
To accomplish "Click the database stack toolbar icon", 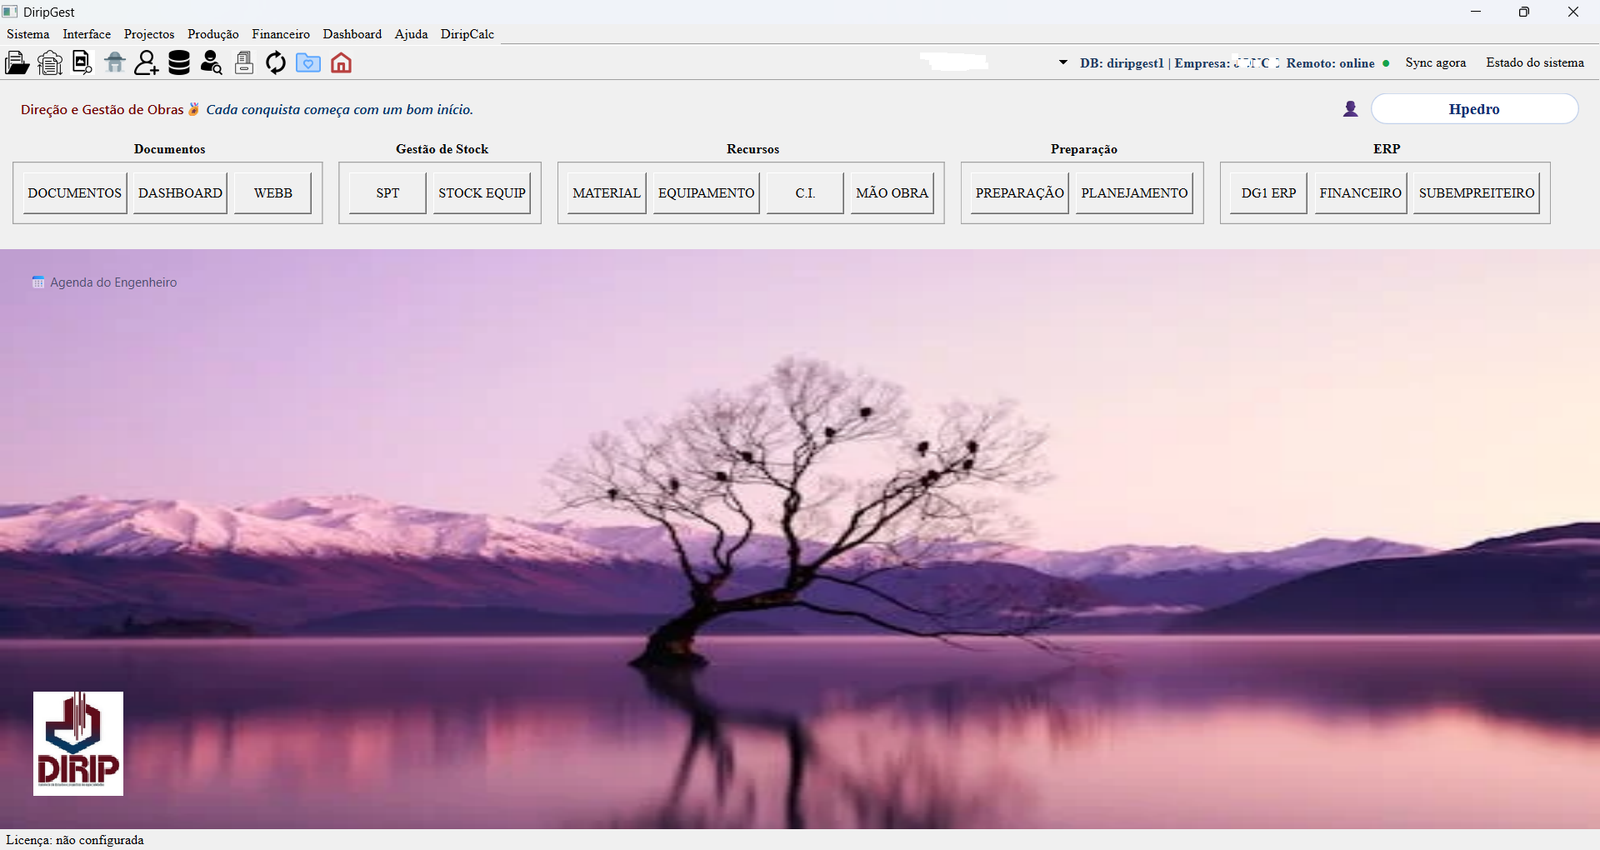I will (x=179, y=63).
